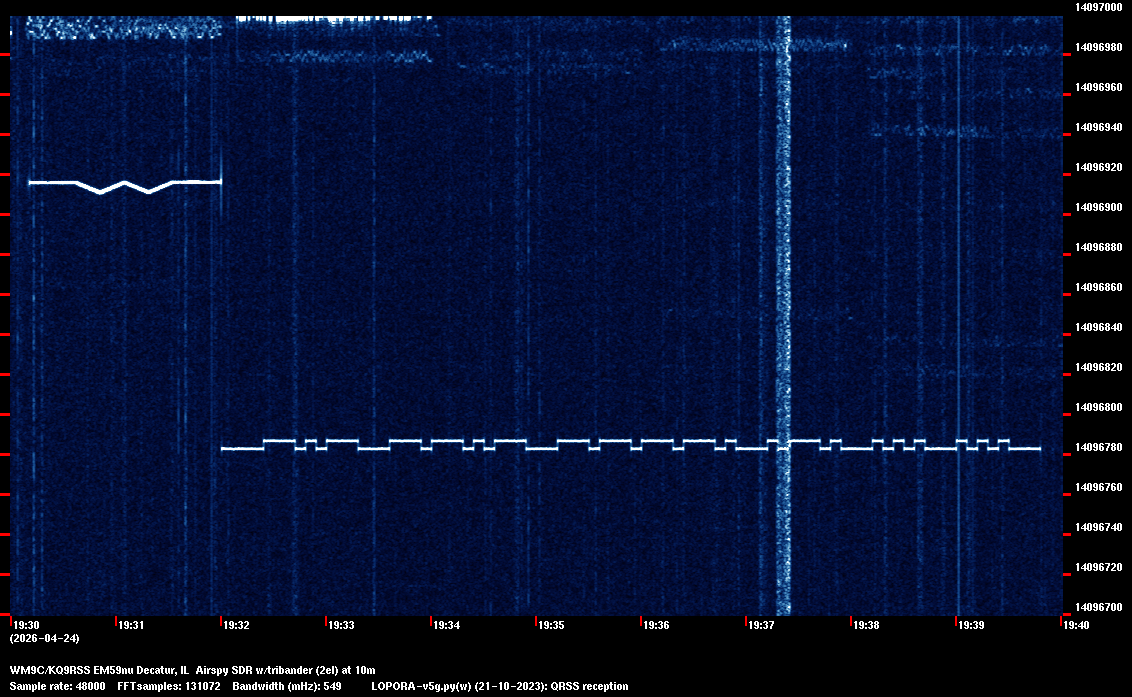Select the 19:35 time marker

click(551, 625)
